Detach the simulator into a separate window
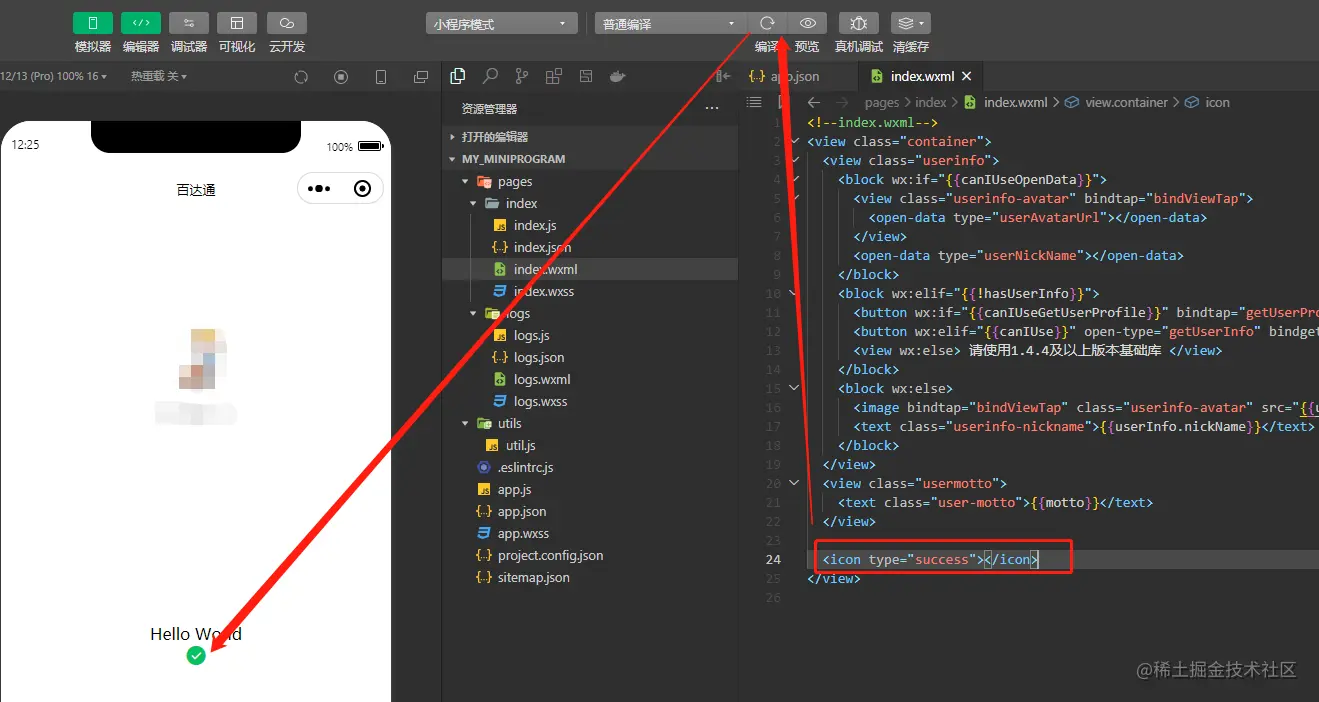The width and height of the screenshot is (1319, 702). pyautogui.click(x=421, y=77)
